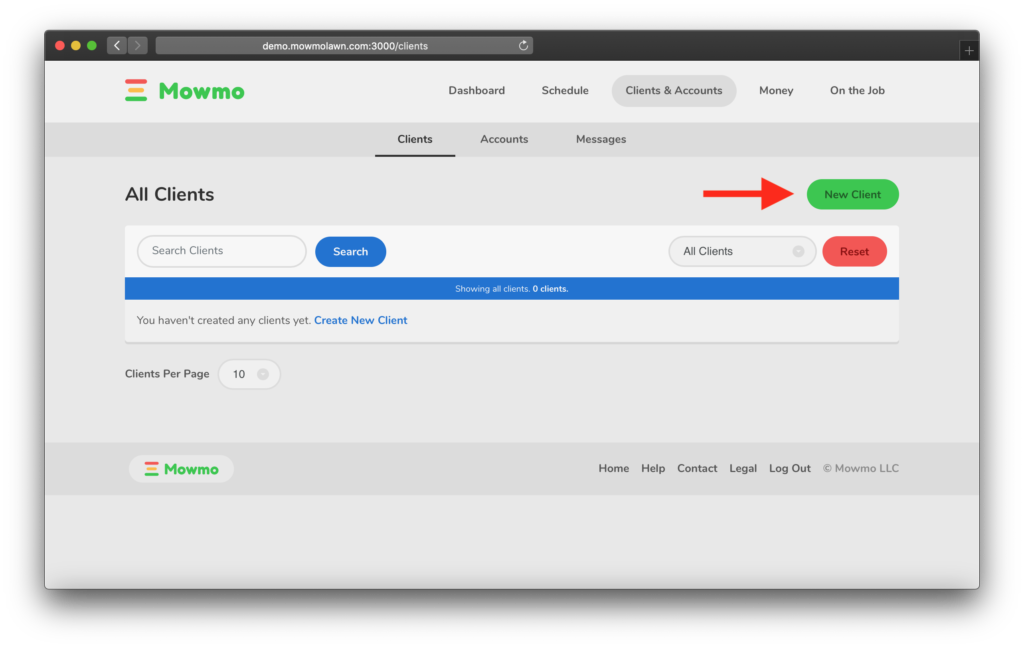Viewport: 1024px width, 648px height.
Task: Open the Help footer link
Action: click(653, 468)
